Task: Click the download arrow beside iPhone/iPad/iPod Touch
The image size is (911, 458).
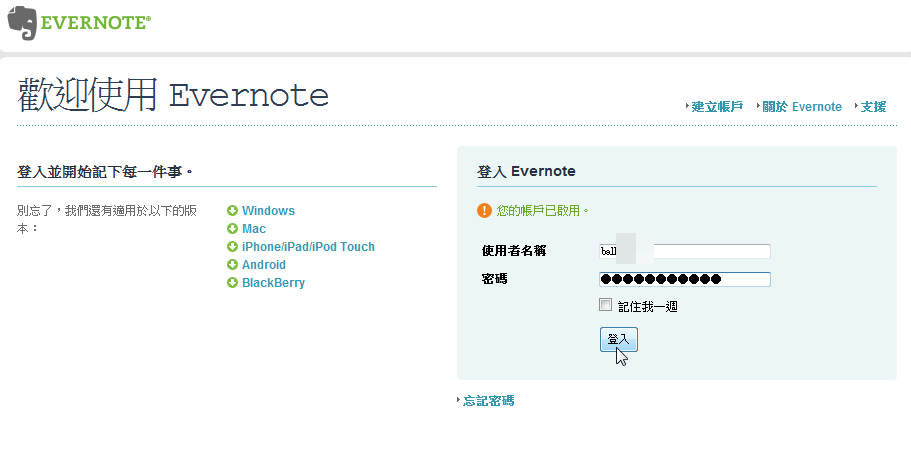Action: 232,247
